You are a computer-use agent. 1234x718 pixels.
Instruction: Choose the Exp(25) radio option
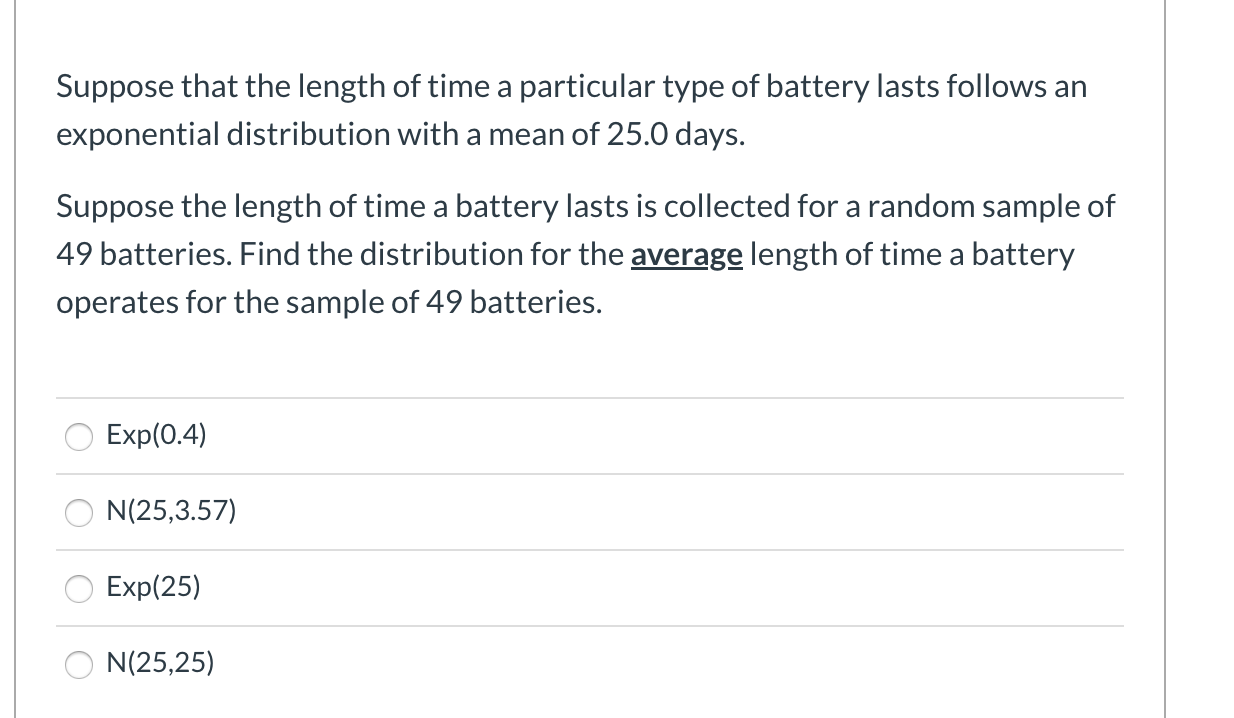(79, 589)
